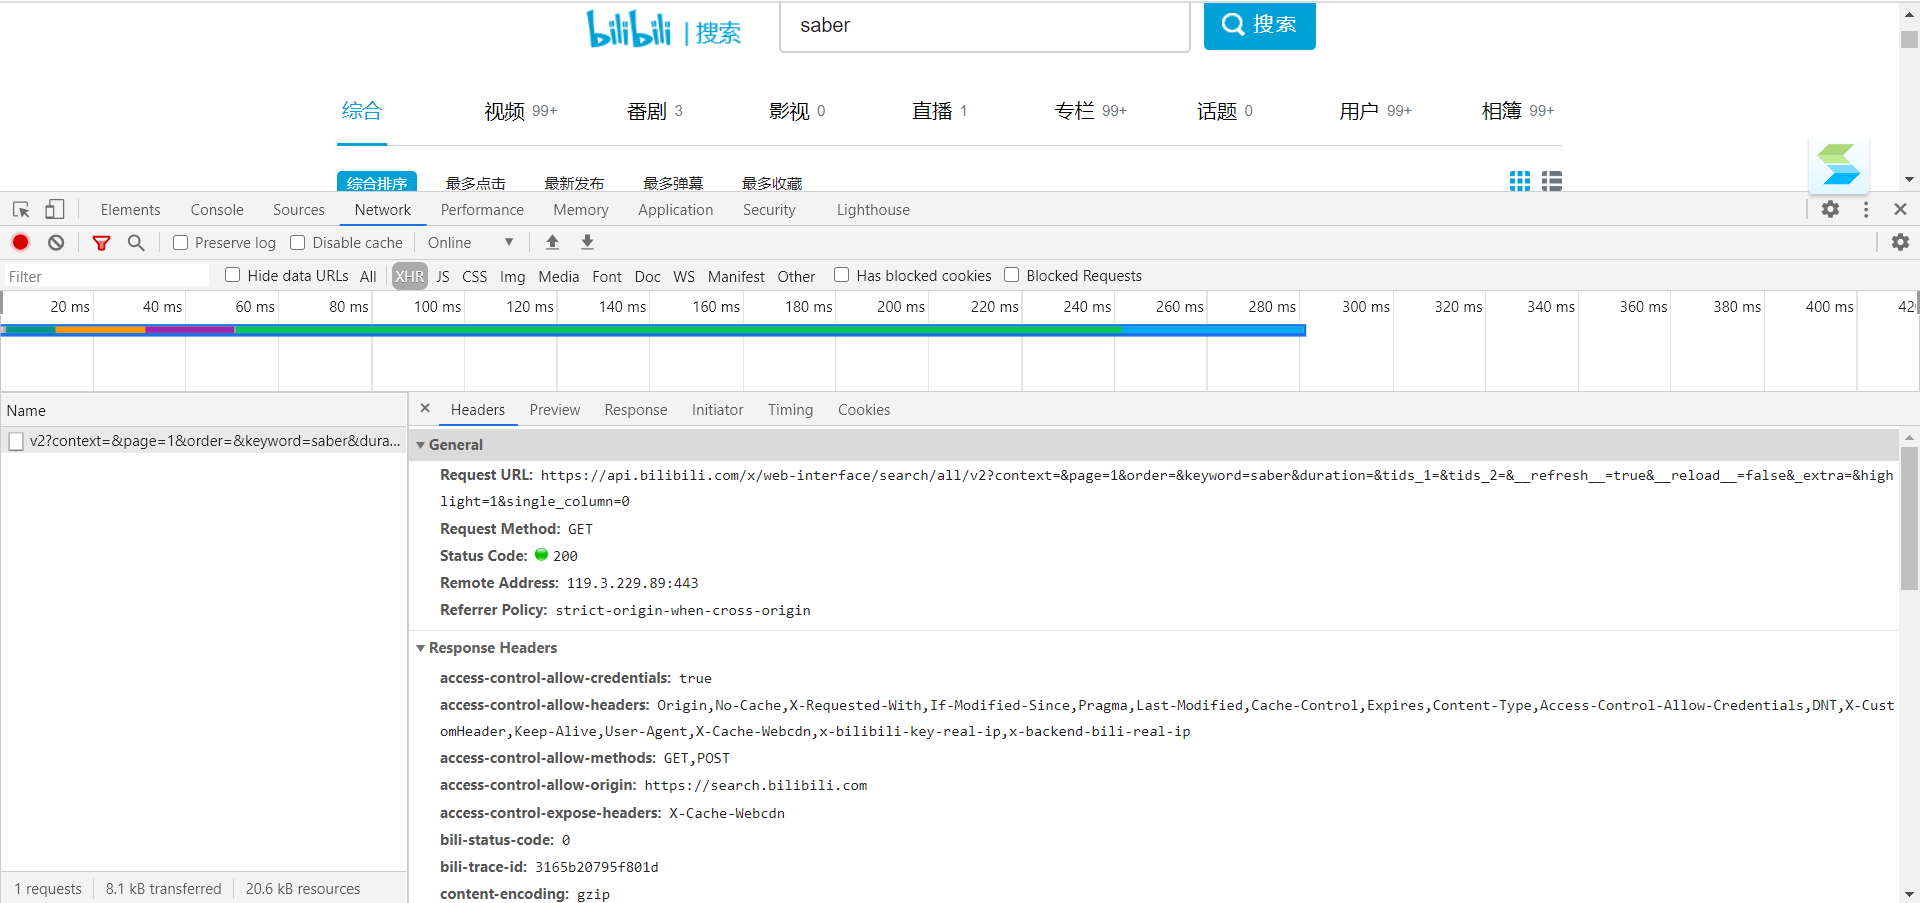The image size is (1920, 903).
Task: Open network settings gear in the toolbar row
Action: coord(1900,242)
